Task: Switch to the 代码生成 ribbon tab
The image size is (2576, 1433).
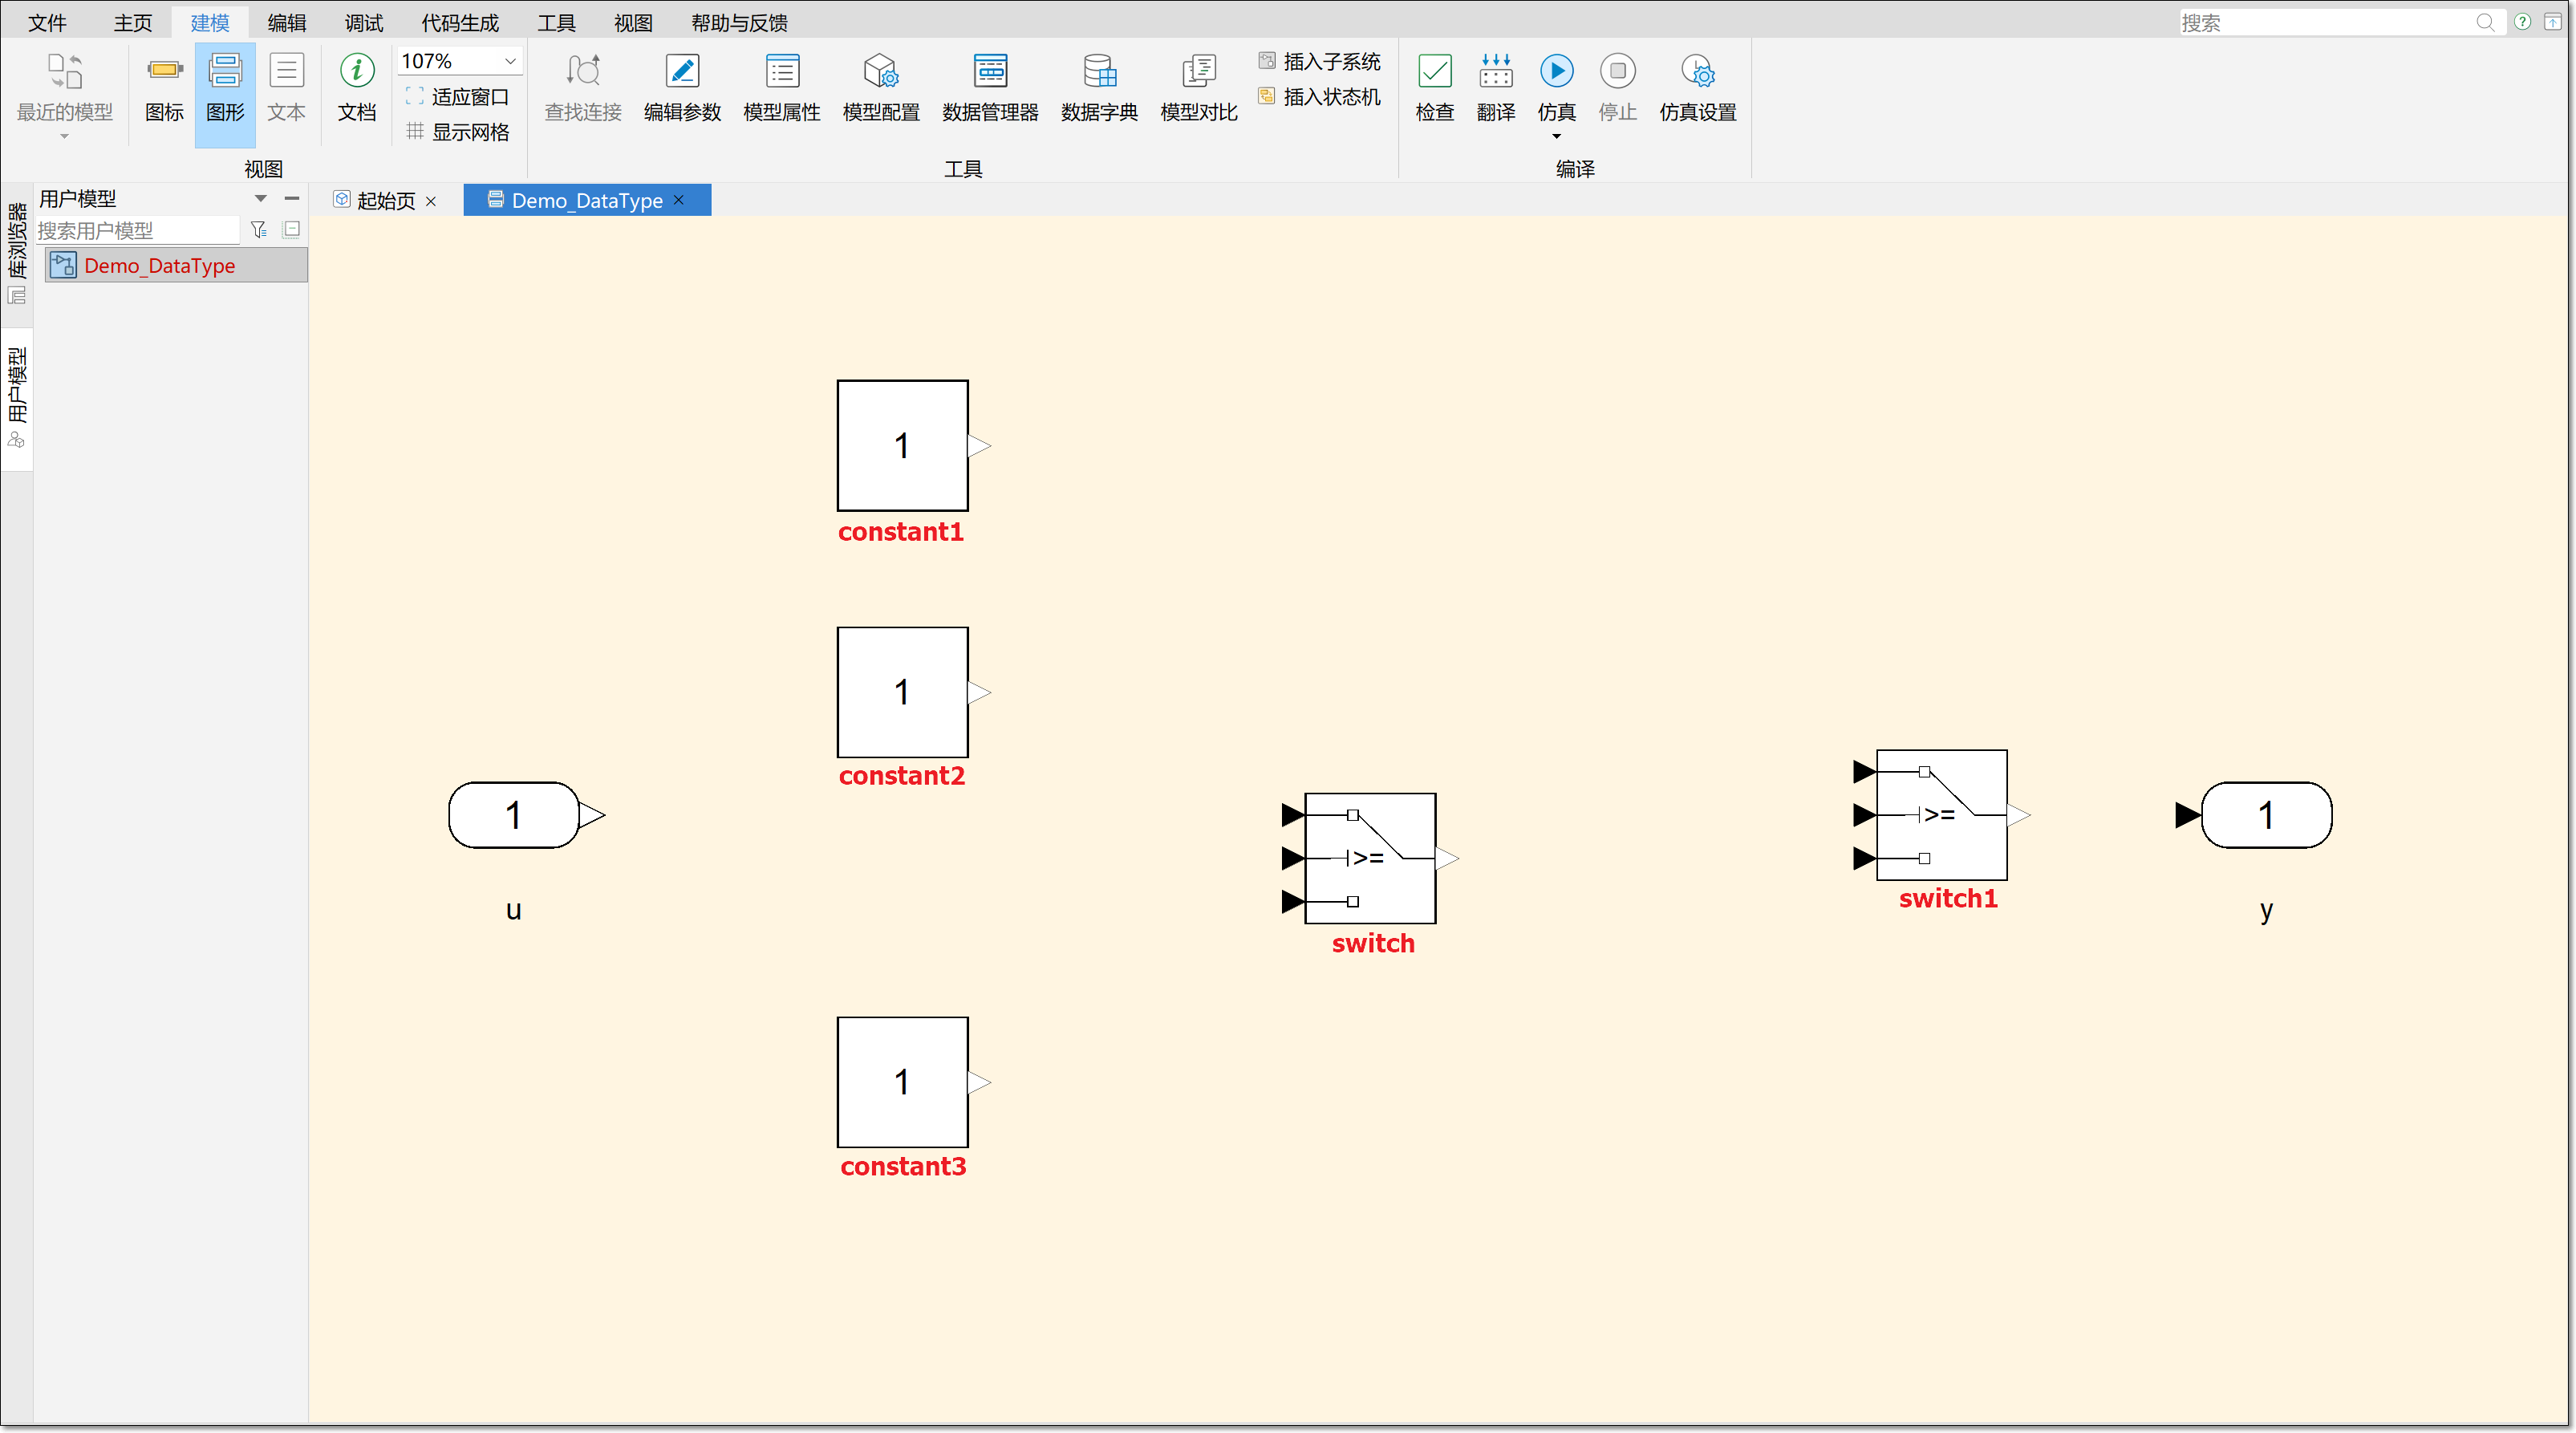Action: point(459,22)
